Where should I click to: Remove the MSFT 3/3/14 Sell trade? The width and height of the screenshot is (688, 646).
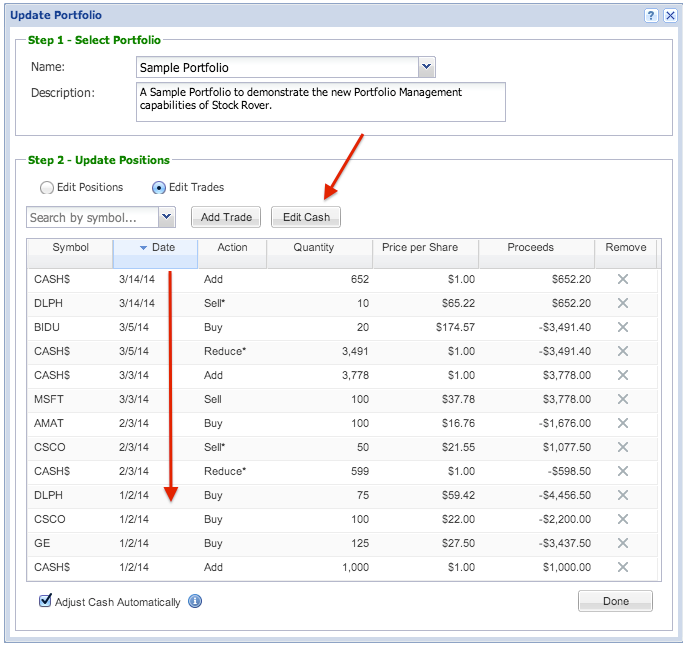tap(623, 399)
